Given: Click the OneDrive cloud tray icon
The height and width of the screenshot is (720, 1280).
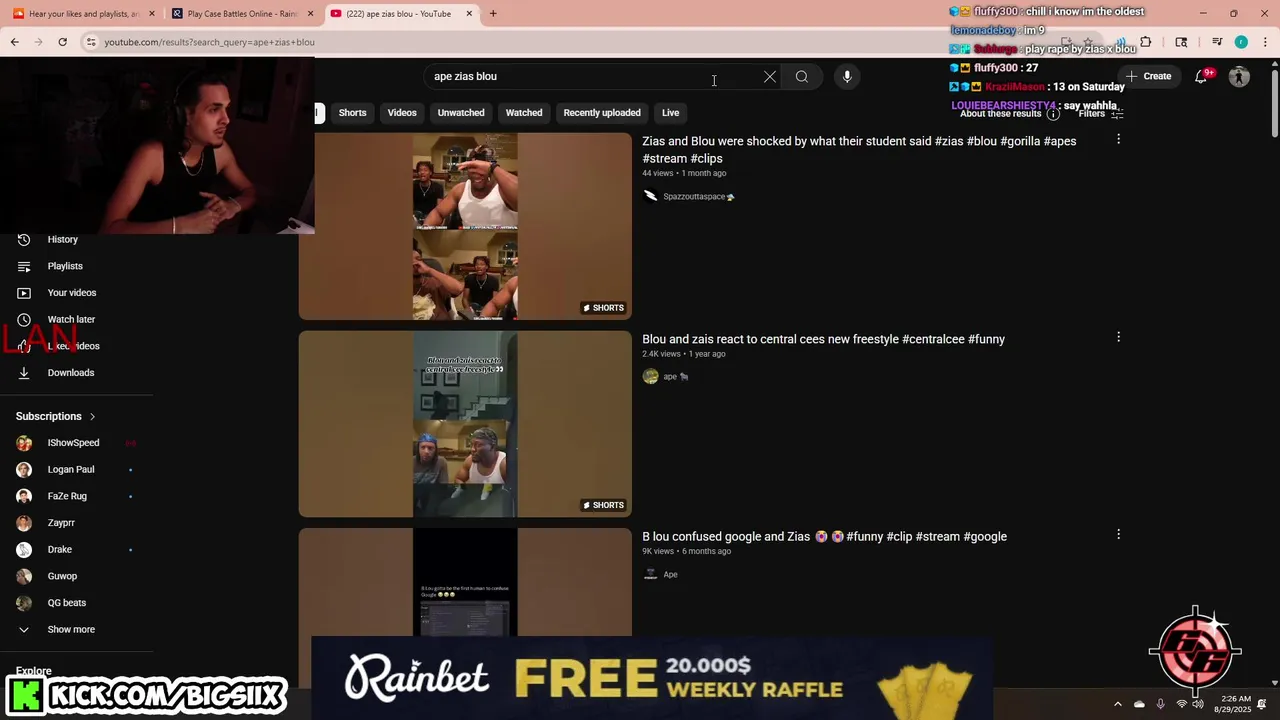Looking at the screenshot, I should pyautogui.click(x=1139, y=704).
